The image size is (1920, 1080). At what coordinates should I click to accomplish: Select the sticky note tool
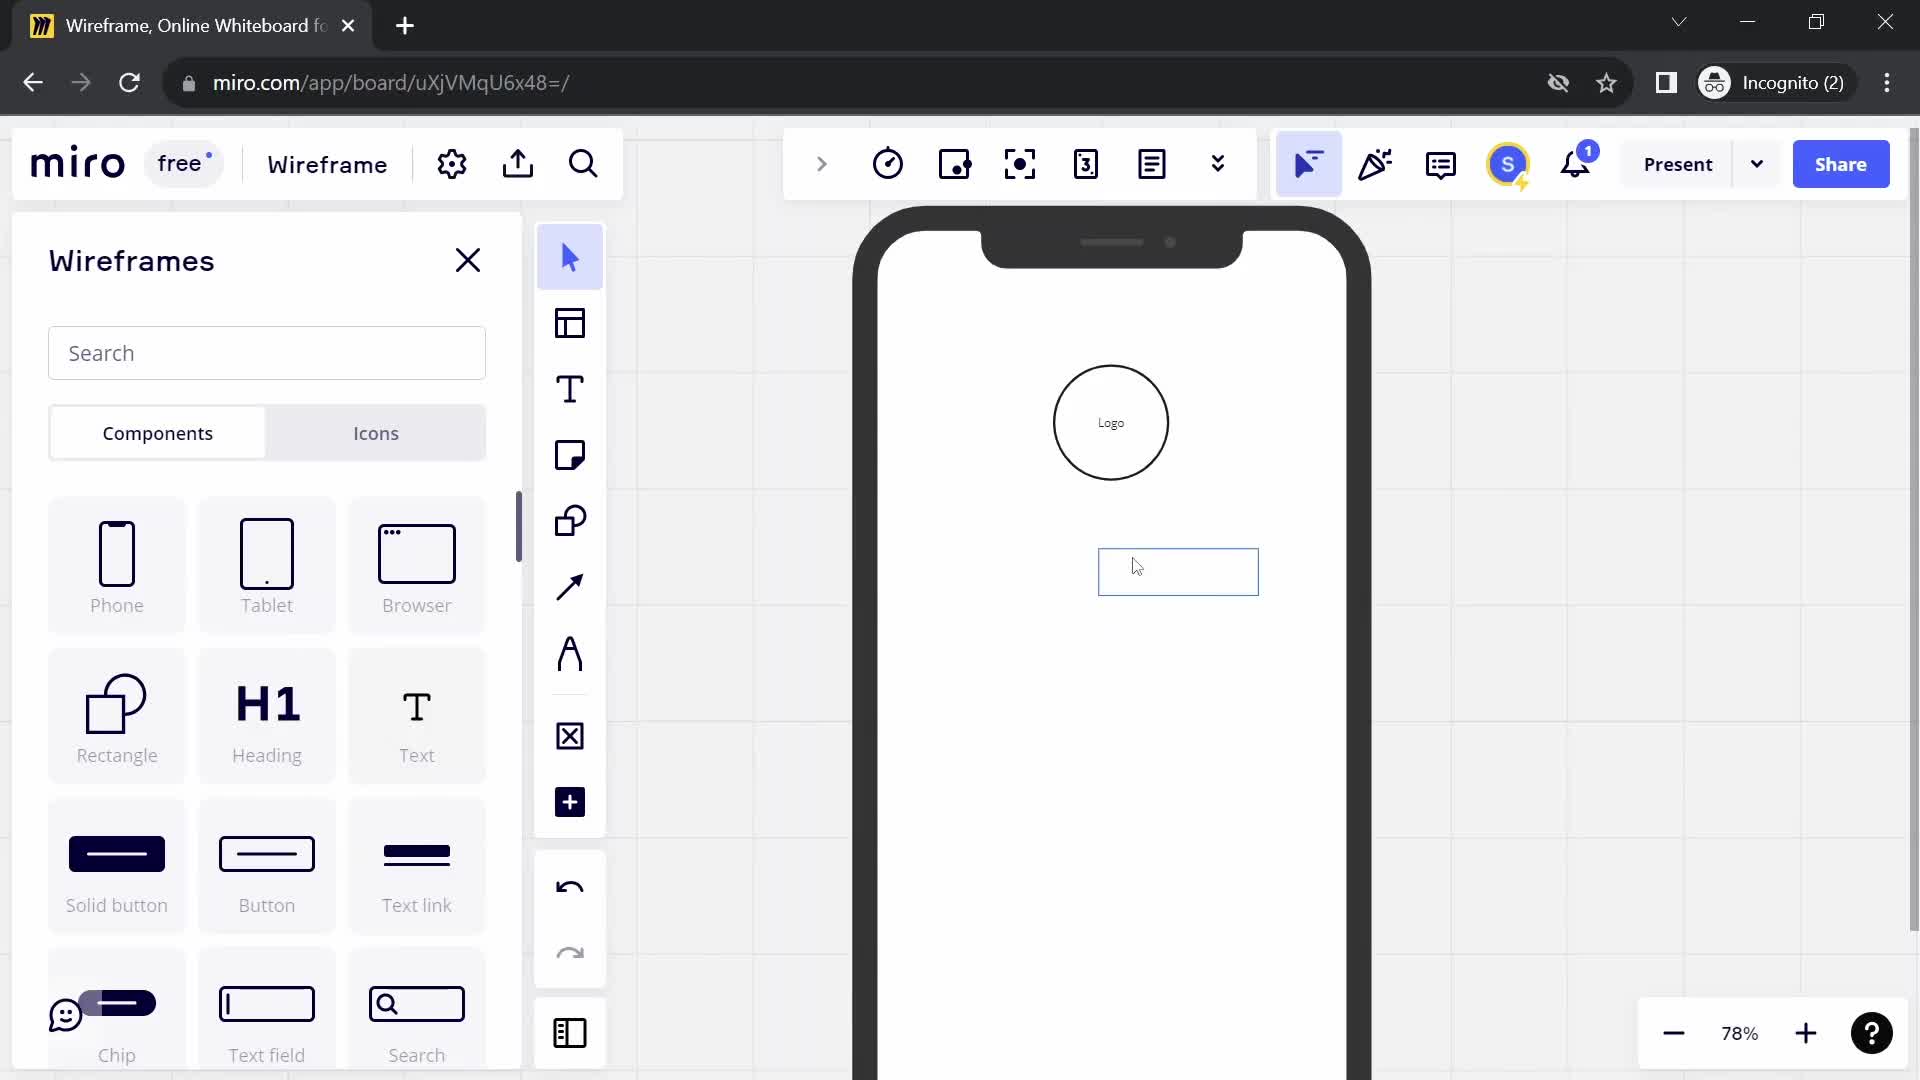click(570, 456)
